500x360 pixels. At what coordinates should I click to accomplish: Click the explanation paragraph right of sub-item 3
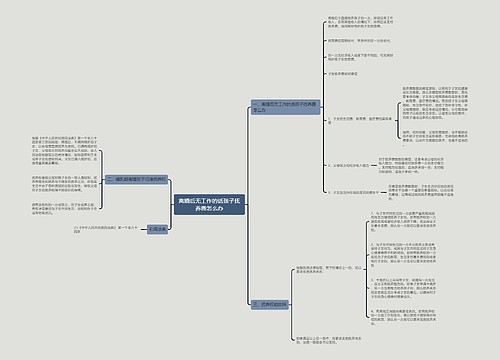[x=421, y=192]
